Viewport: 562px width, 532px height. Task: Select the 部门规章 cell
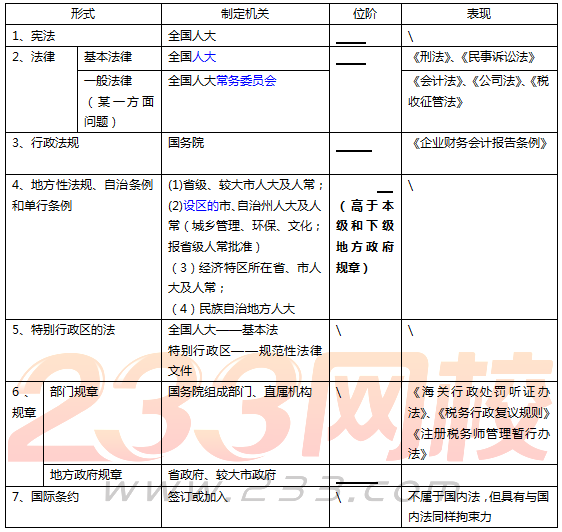(x=103, y=423)
